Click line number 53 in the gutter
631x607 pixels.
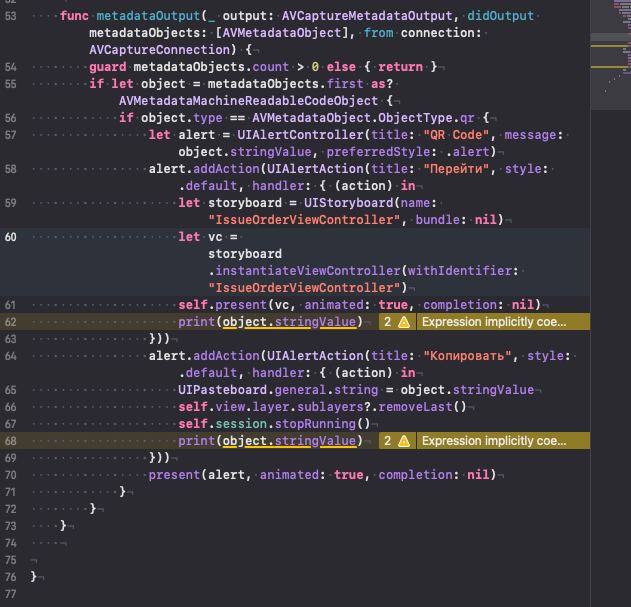click(11, 16)
